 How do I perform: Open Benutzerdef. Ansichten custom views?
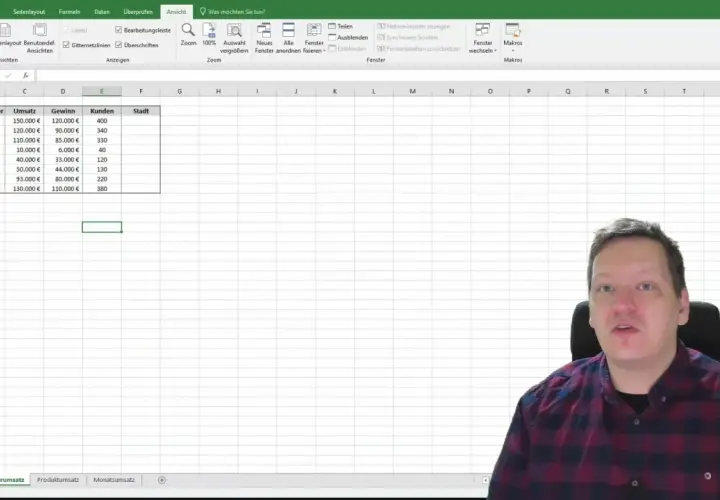pyautogui.click(x=39, y=39)
